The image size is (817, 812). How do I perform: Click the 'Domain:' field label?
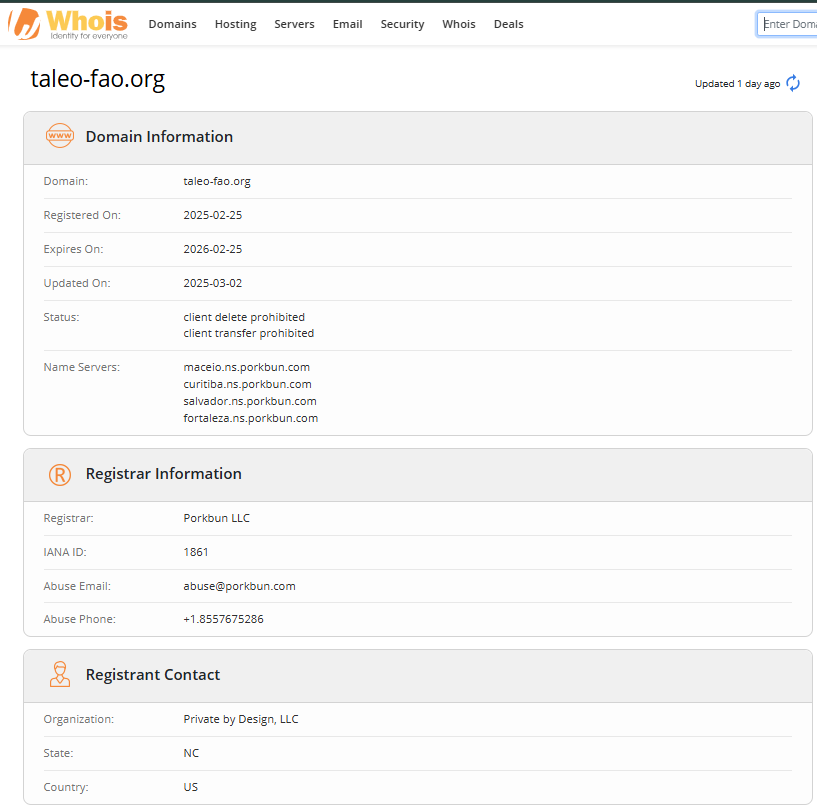(66, 181)
